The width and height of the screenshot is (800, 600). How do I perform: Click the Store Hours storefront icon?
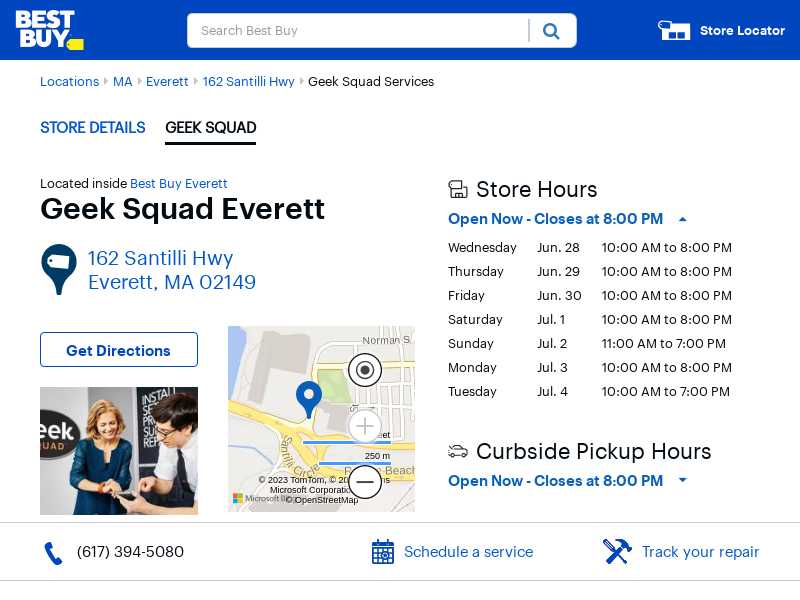458,189
